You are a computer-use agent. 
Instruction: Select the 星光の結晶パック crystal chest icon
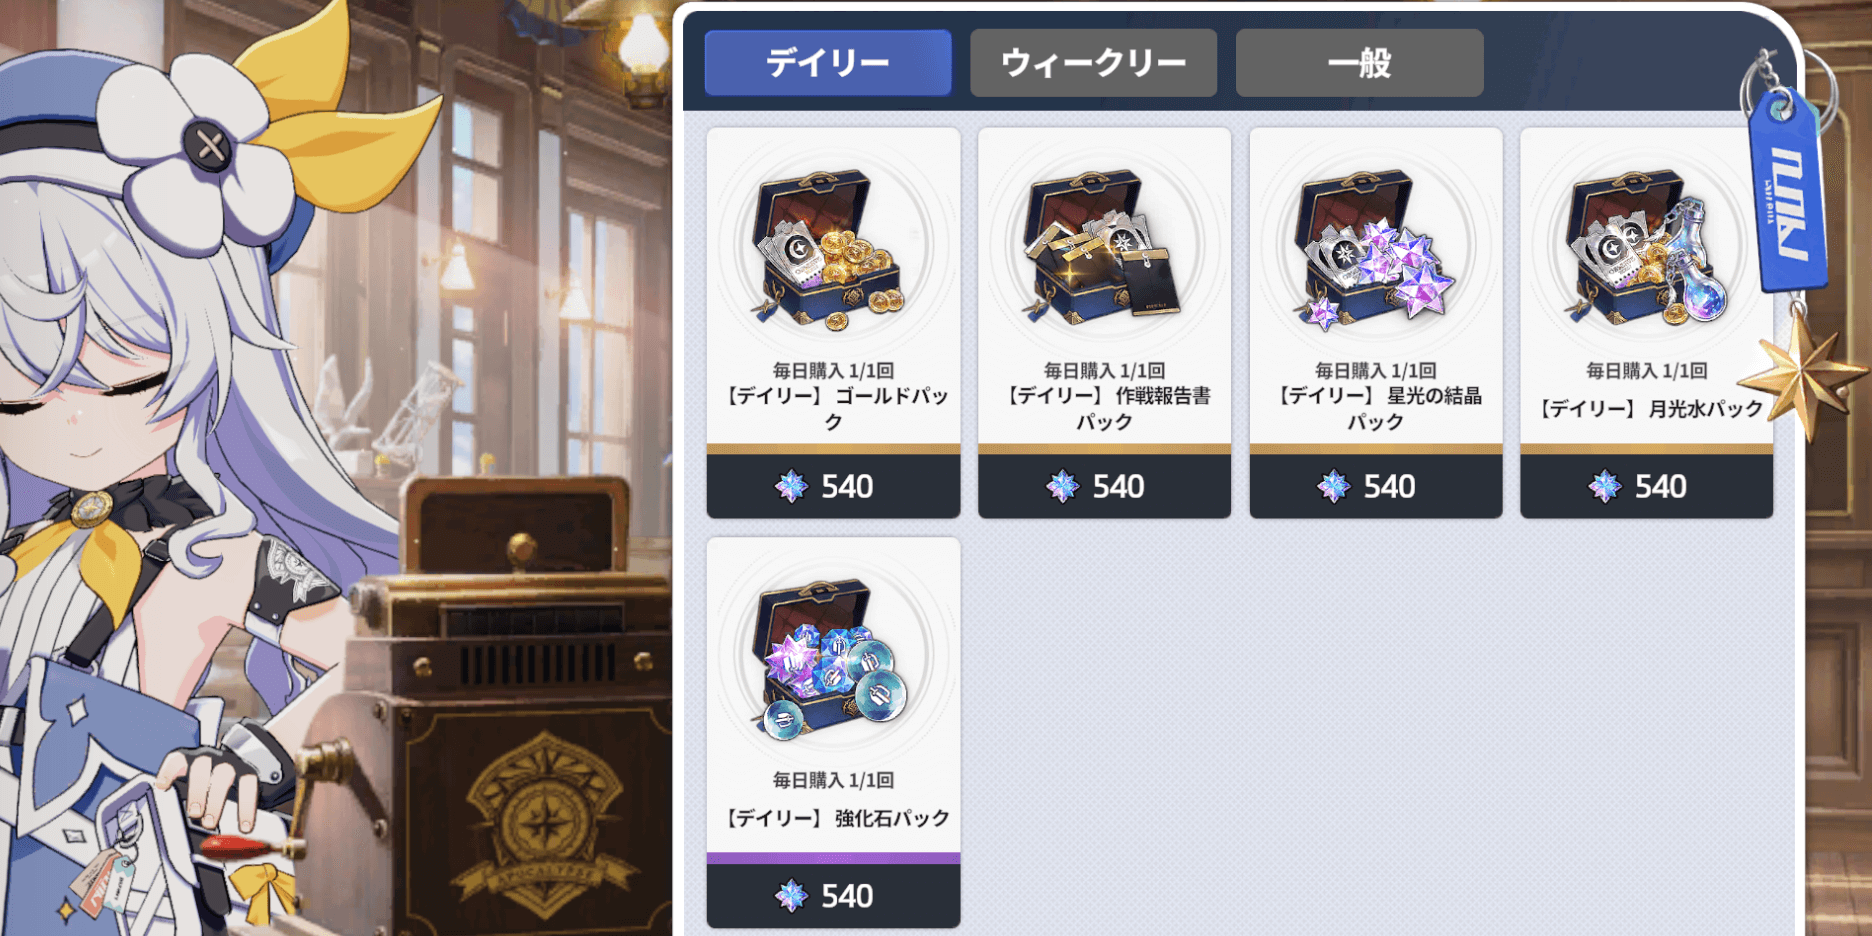(1375, 248)
